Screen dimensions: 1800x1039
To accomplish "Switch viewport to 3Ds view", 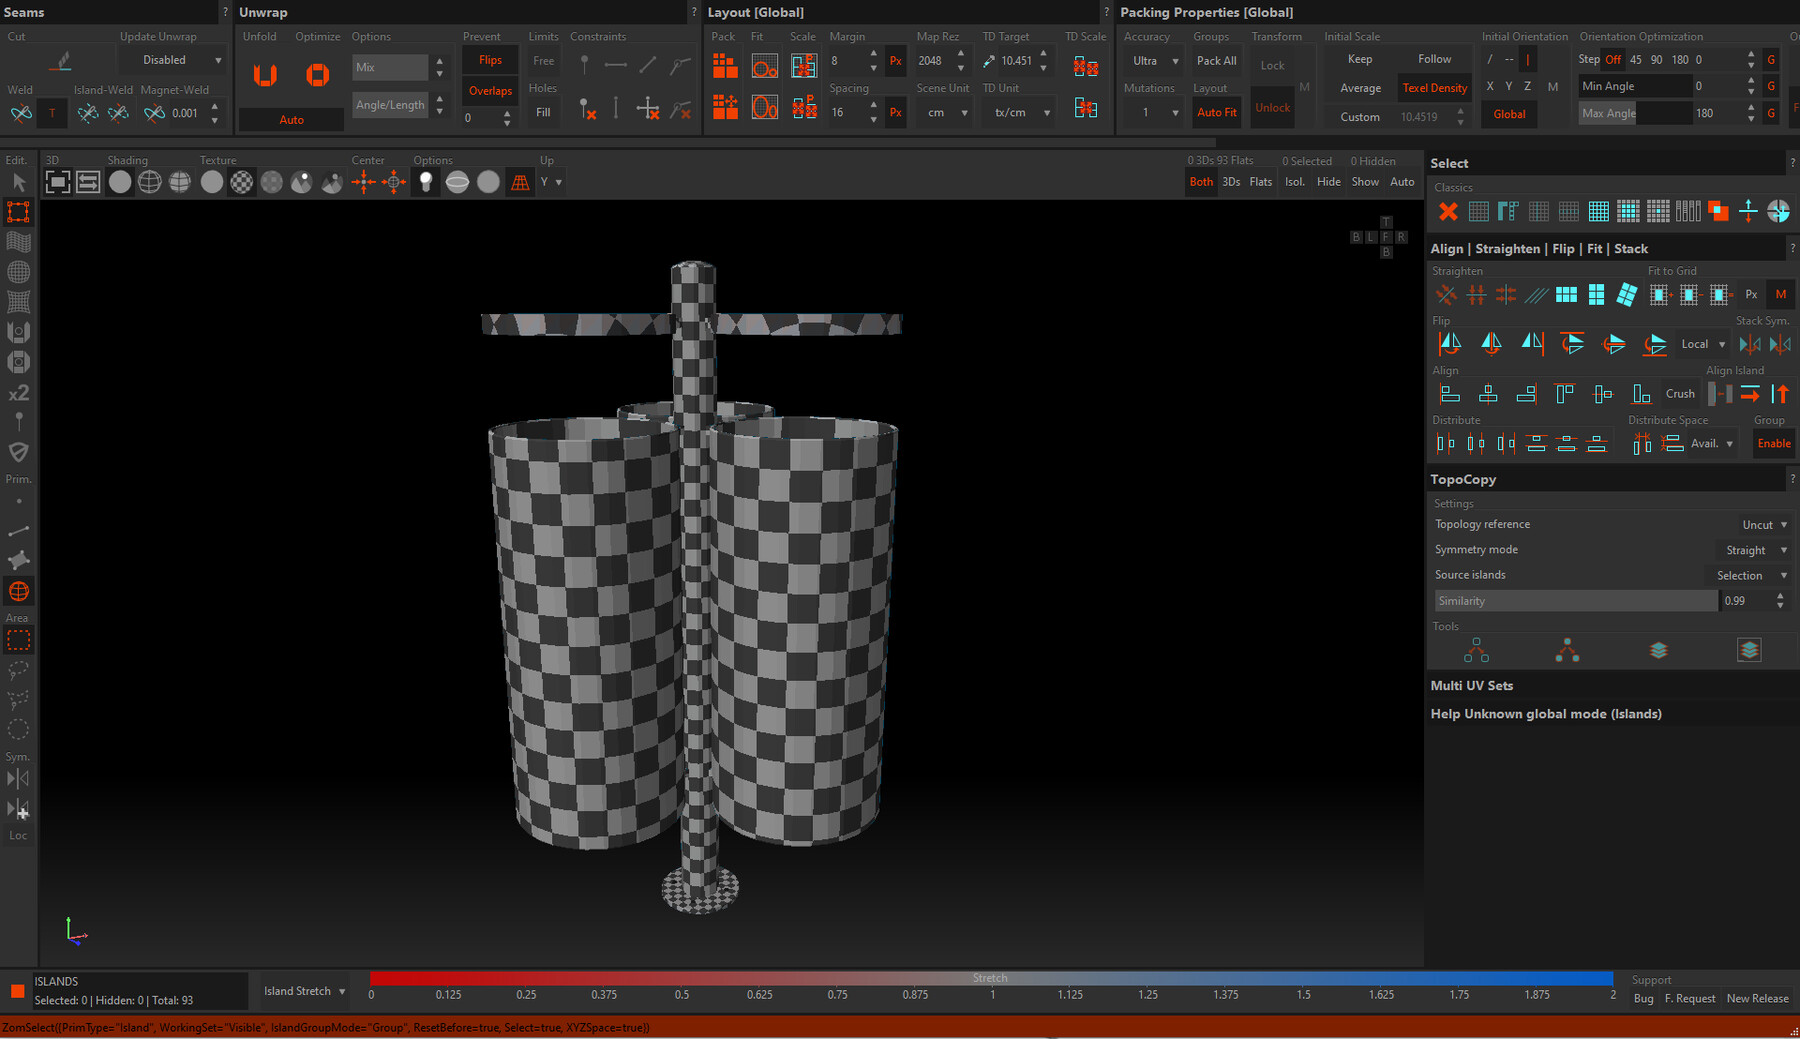I will coord(1231,182).
